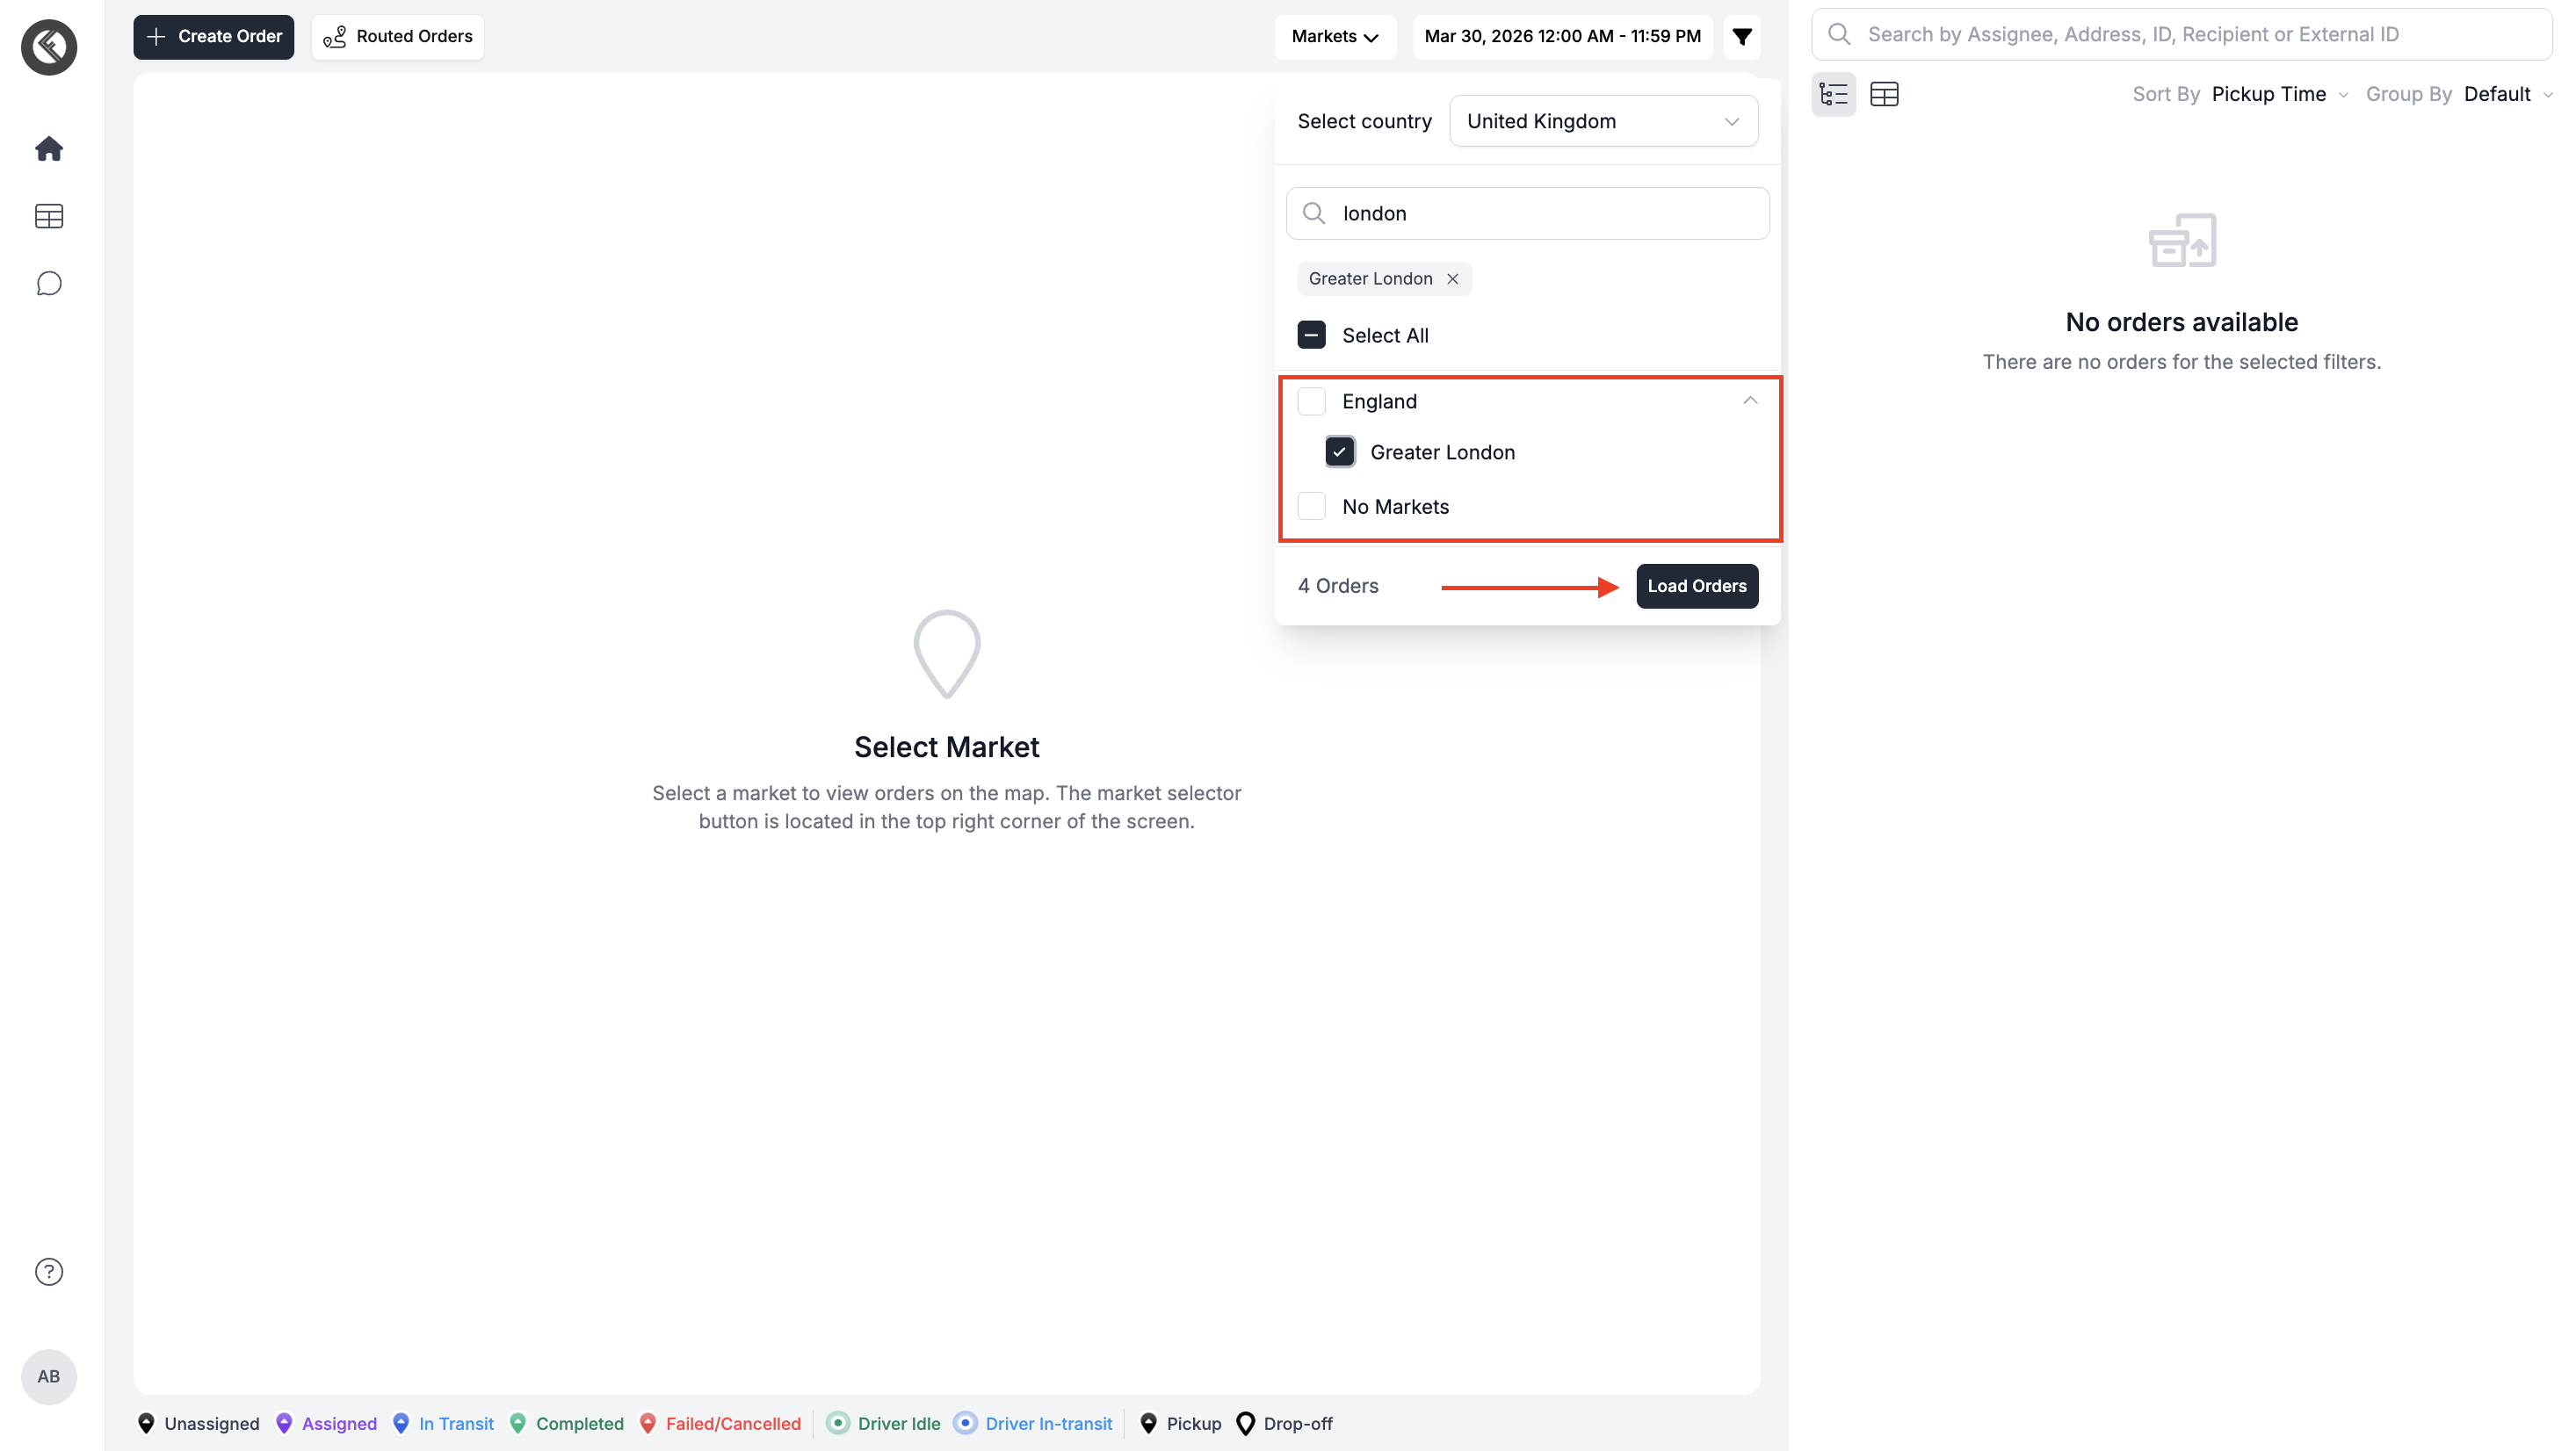Check the No Markets checkbox
Viewport: 2576px width, 1451px height.
point(1311,506)
